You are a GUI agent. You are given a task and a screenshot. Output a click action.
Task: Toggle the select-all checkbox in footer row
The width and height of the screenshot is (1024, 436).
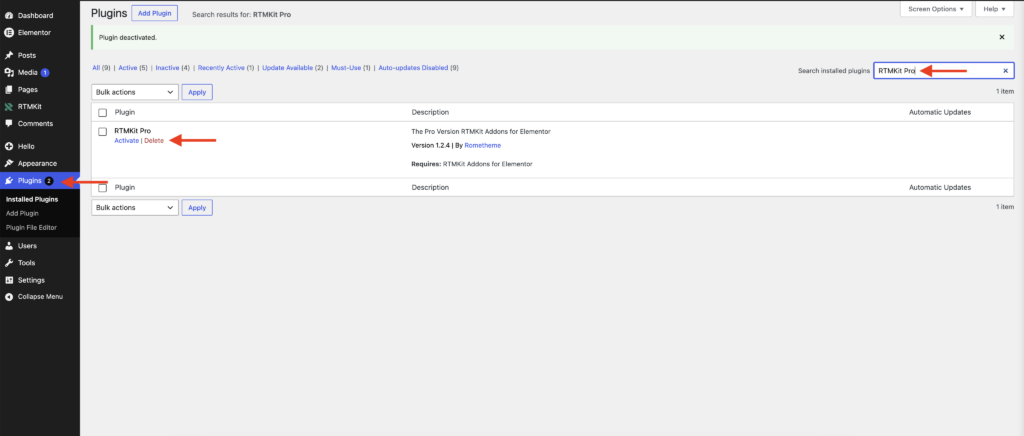pos(103,187)
